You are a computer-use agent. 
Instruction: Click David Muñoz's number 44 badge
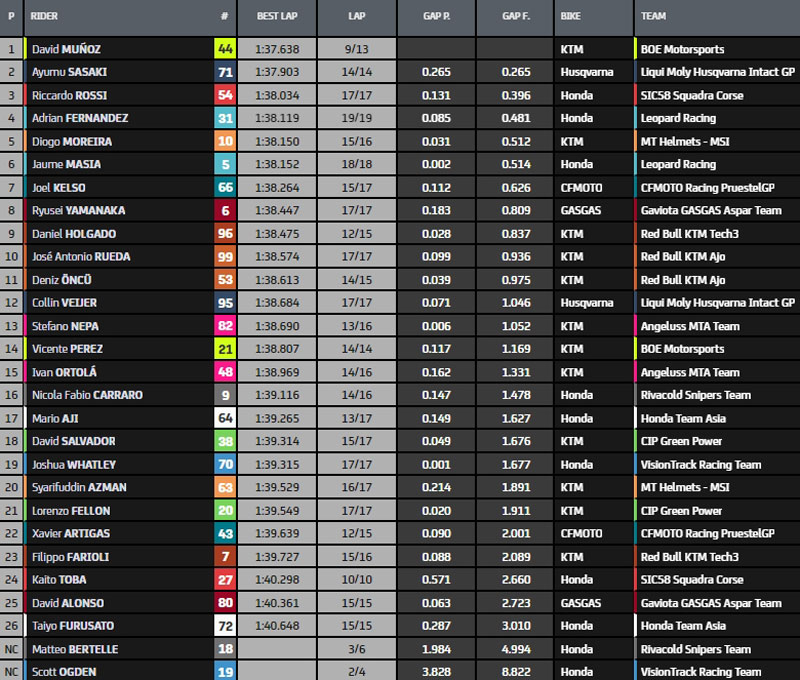click(x=225, y=49)
